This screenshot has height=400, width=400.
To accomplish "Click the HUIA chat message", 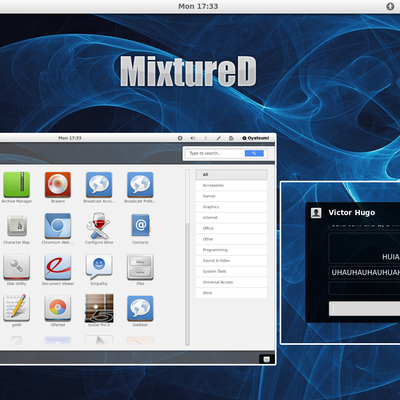I will (x=391, y=257).
